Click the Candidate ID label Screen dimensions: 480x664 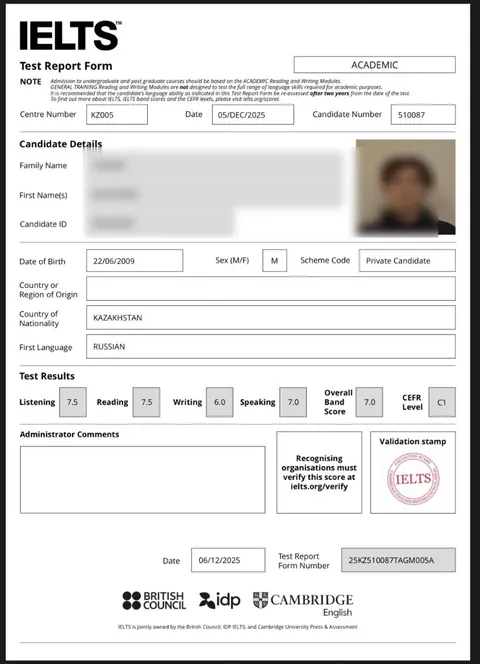(43, 224)
